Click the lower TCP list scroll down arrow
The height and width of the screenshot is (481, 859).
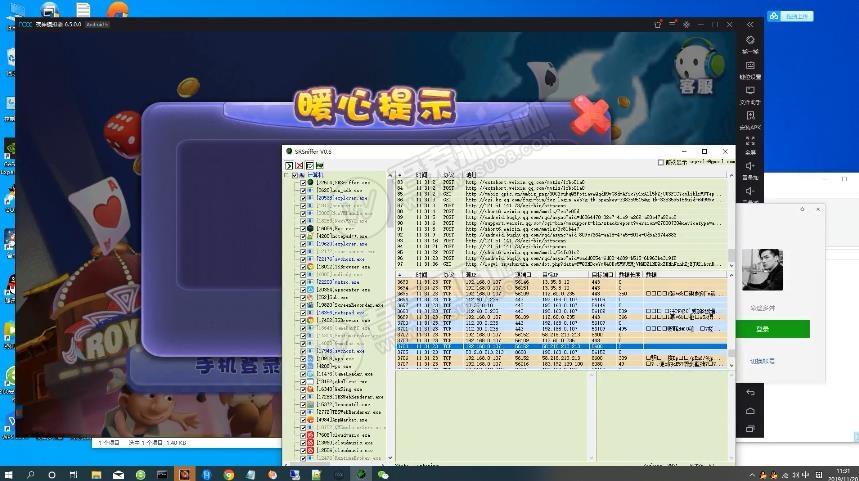pos(731,365)
